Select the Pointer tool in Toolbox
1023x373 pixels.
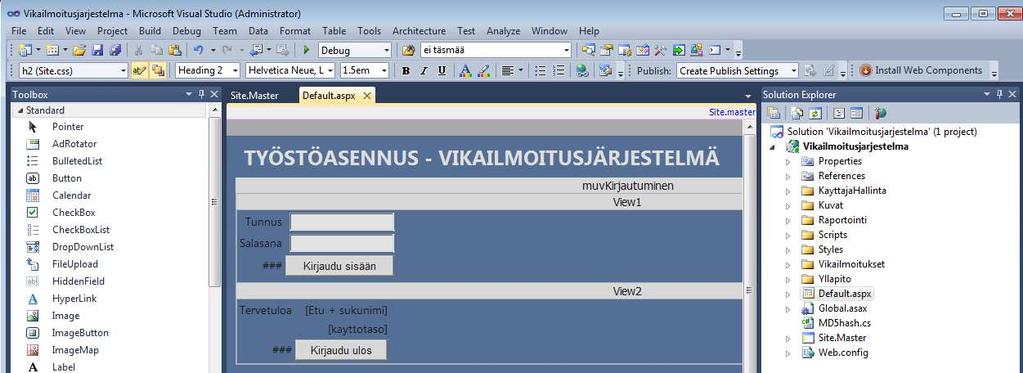(68, 127)
